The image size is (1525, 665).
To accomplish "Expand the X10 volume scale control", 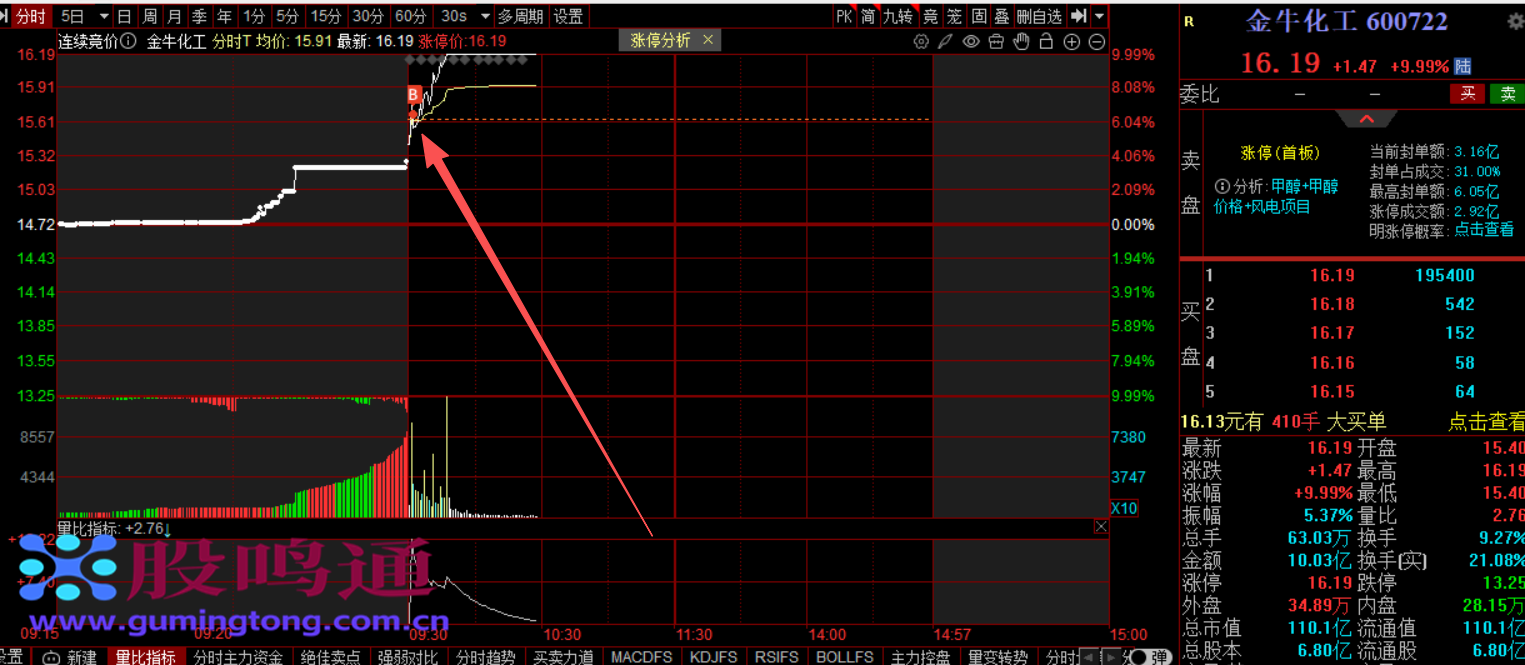I will point(1124,508).
